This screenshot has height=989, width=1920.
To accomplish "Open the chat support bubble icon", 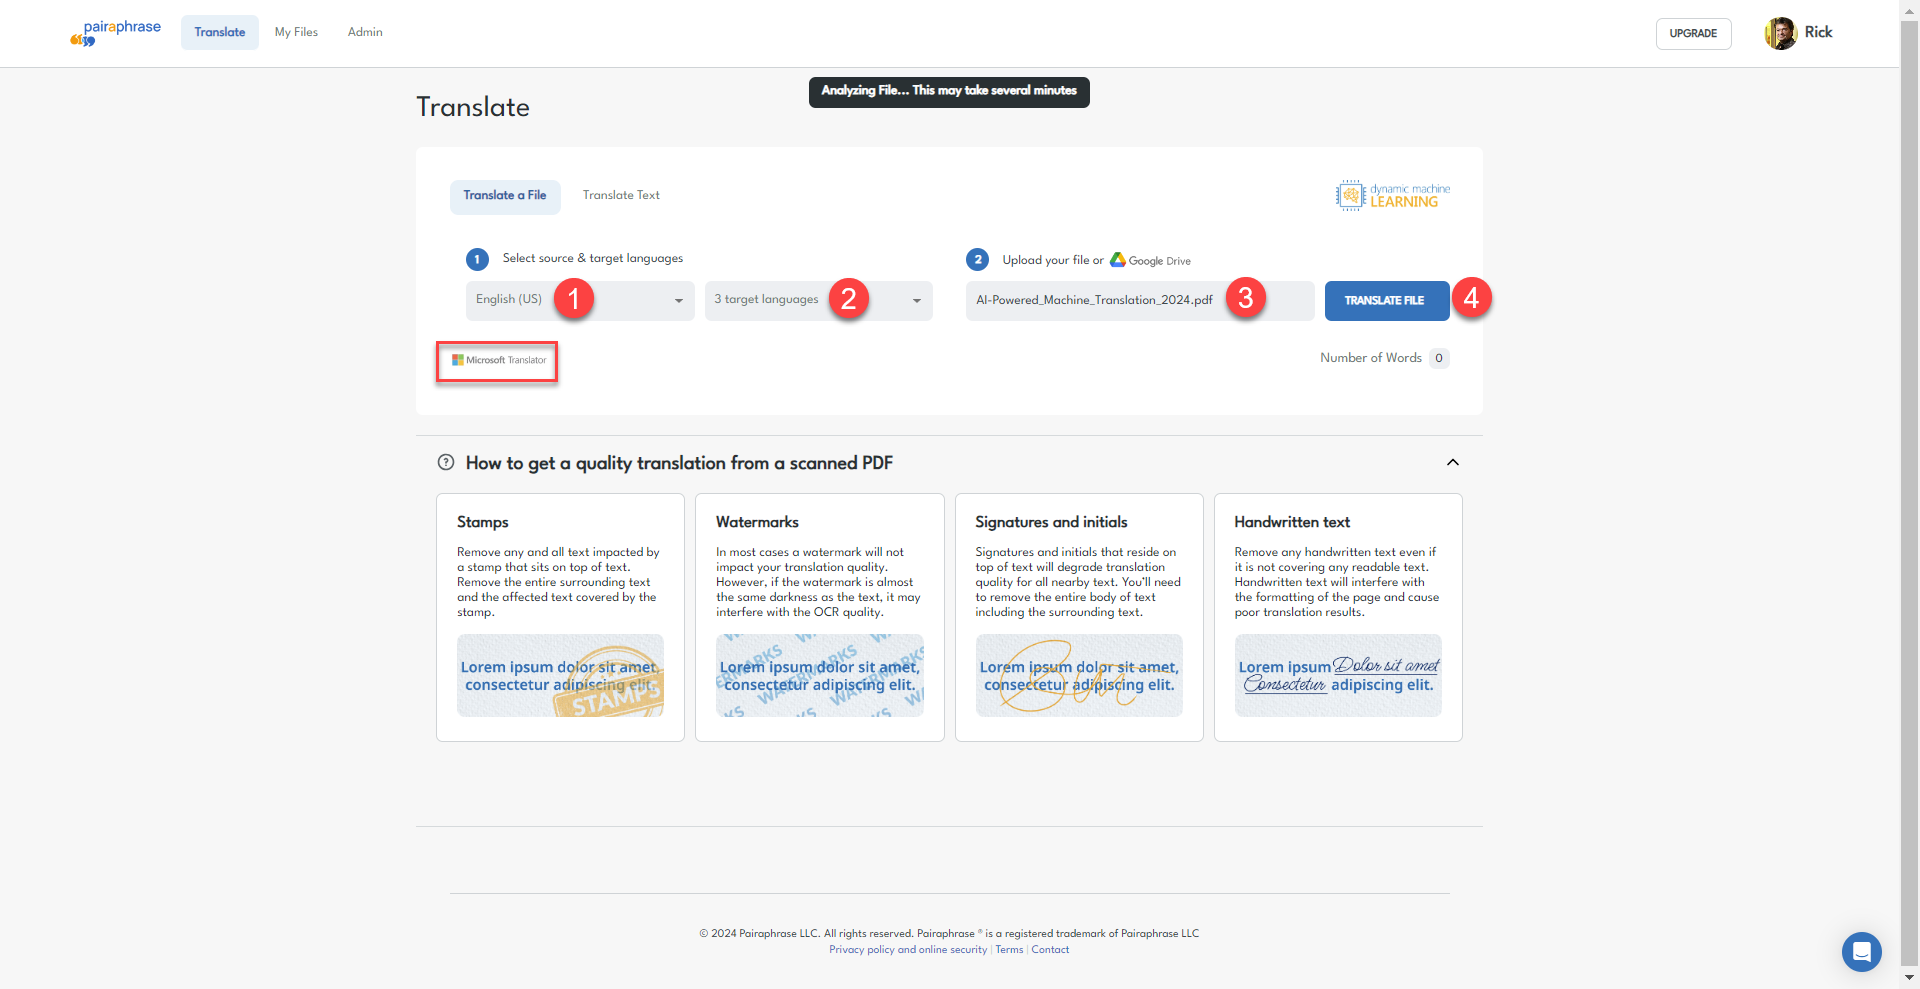I will [1861, 952].
